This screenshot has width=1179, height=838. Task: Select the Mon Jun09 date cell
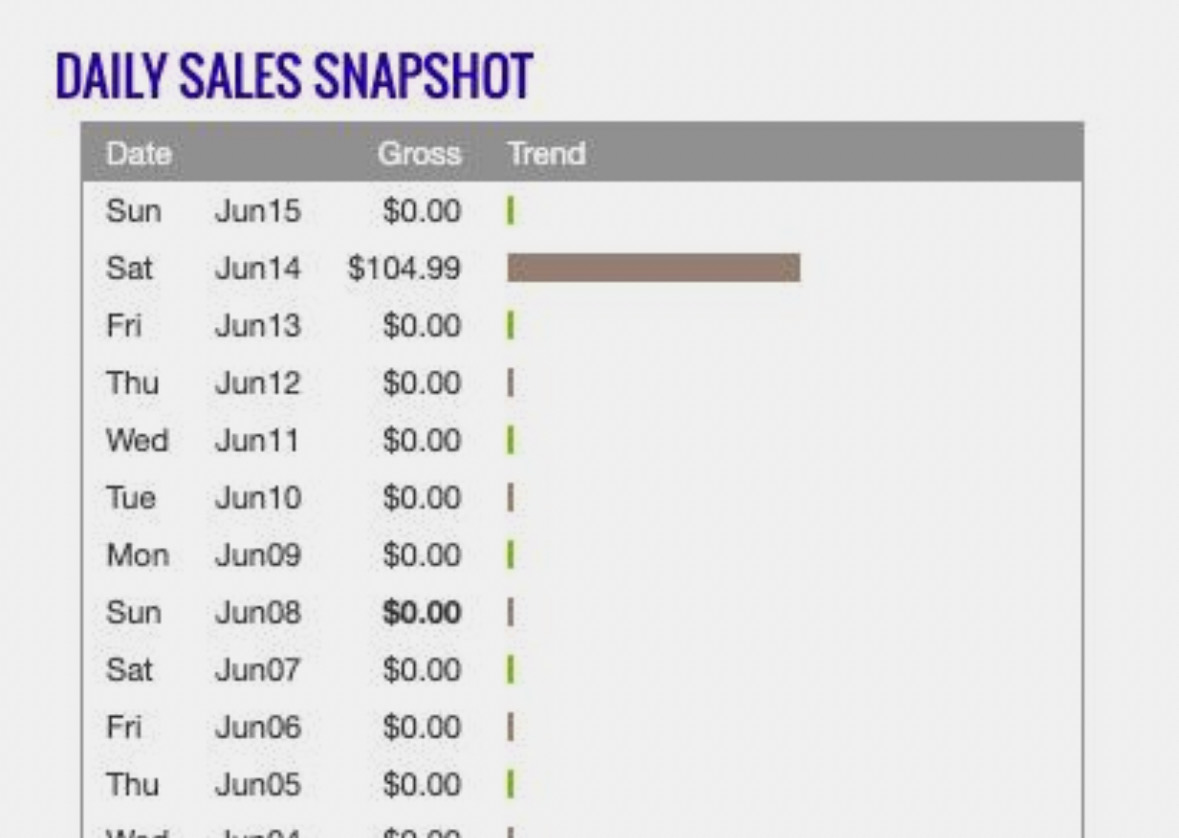[204, 555]
